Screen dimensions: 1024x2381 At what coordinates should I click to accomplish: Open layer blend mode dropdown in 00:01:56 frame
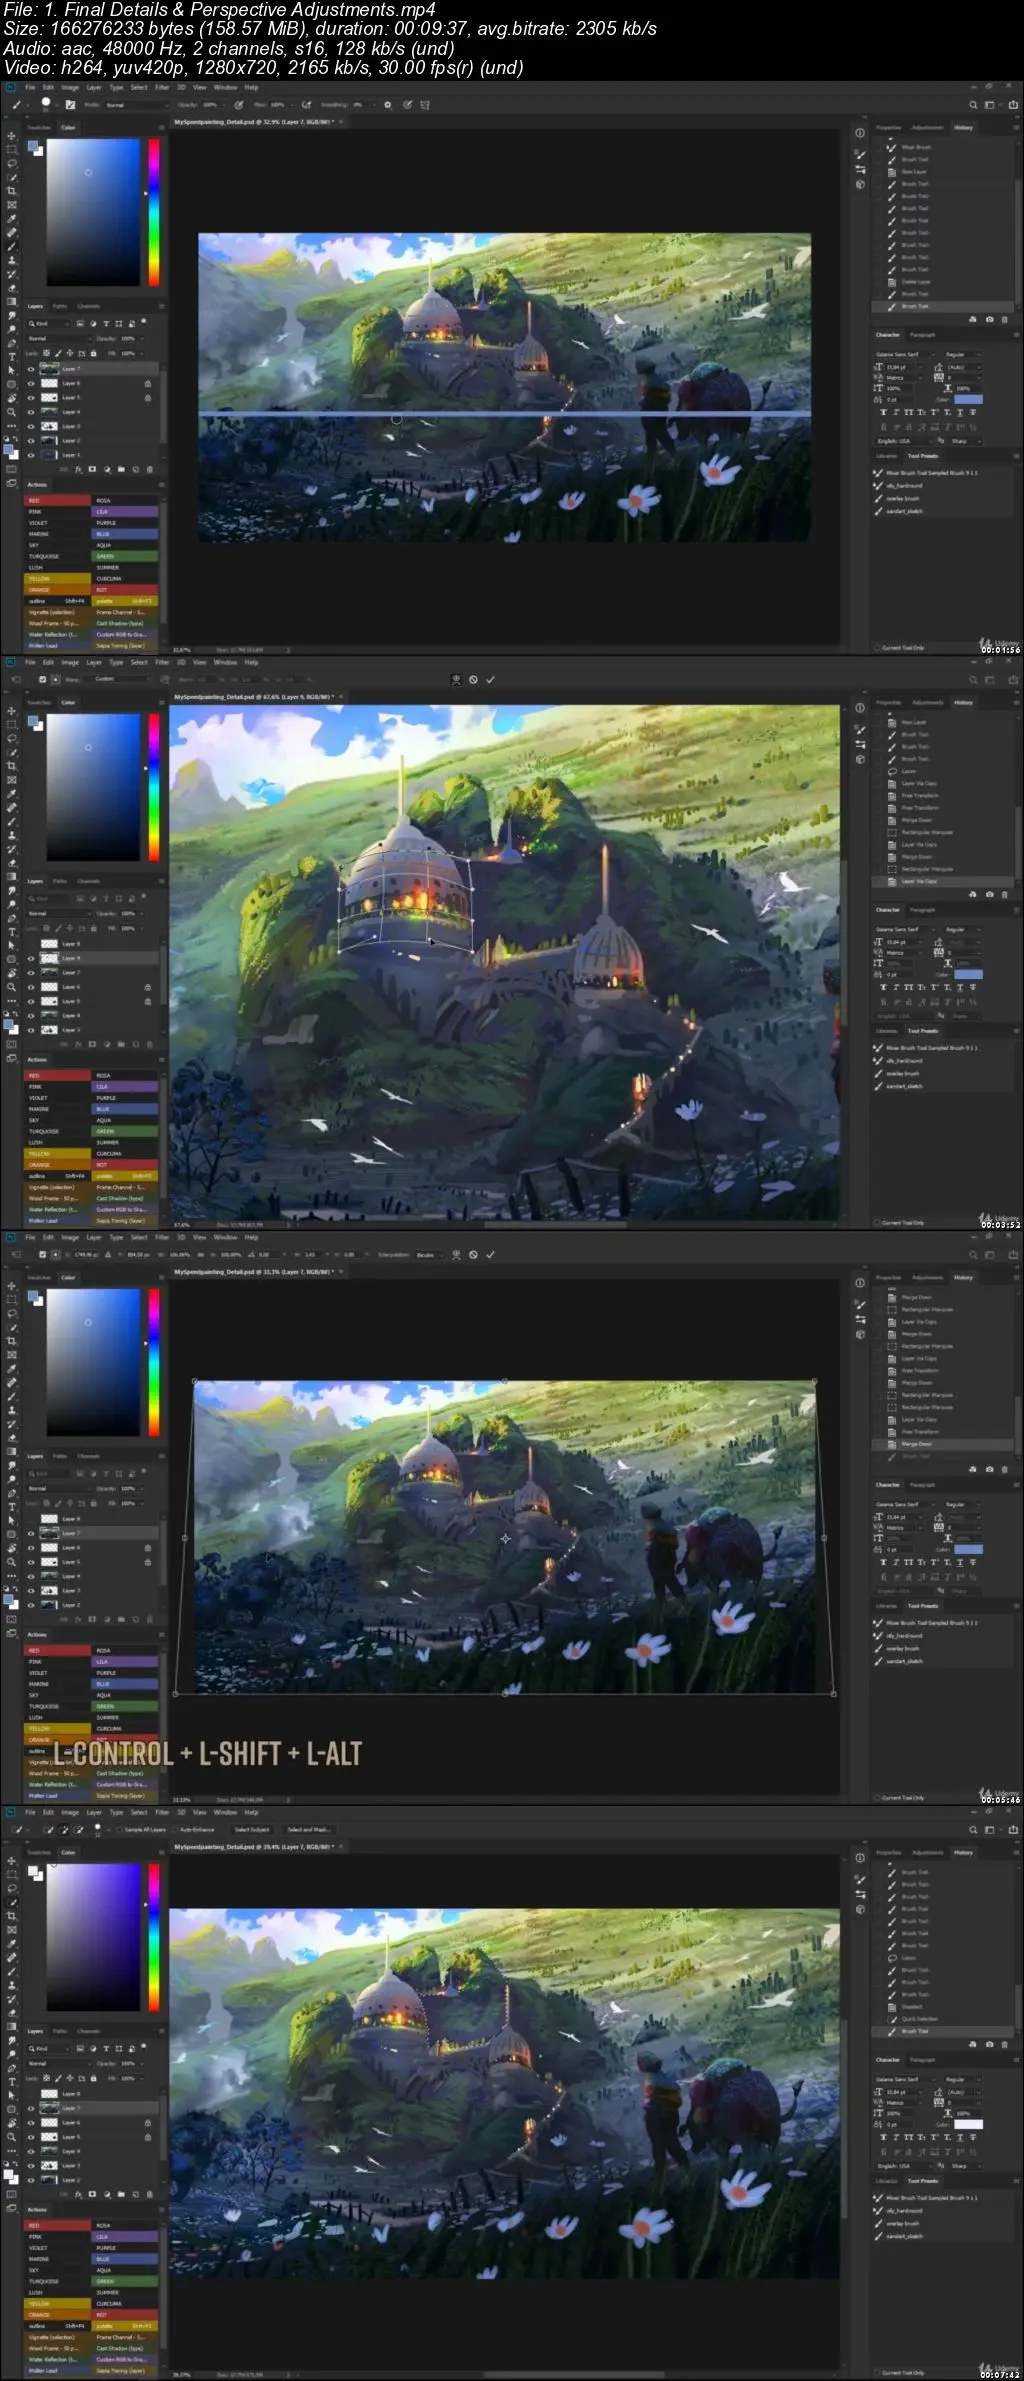(x=58, y=338)
